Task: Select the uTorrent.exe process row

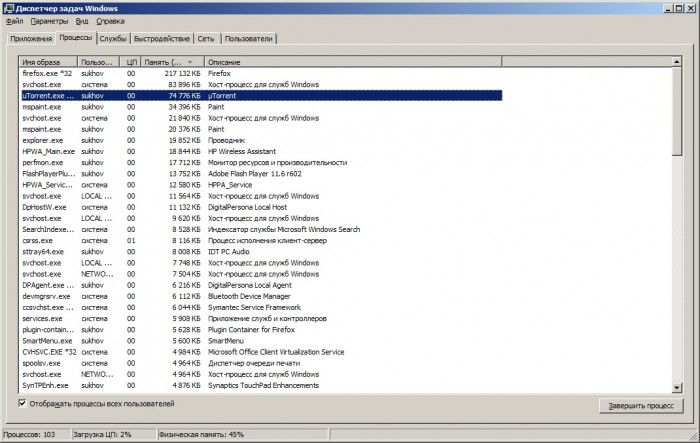Action: [x=261, y=96]
